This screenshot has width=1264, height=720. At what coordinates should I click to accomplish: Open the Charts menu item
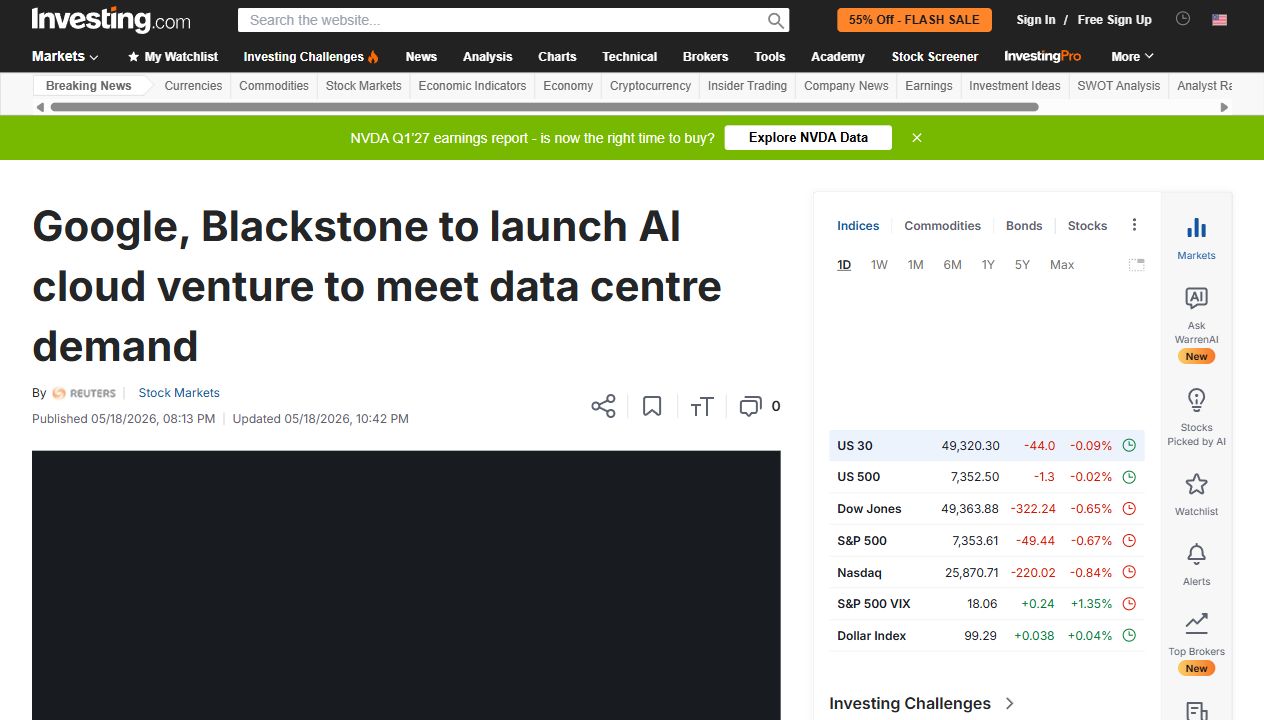point(557,56)
